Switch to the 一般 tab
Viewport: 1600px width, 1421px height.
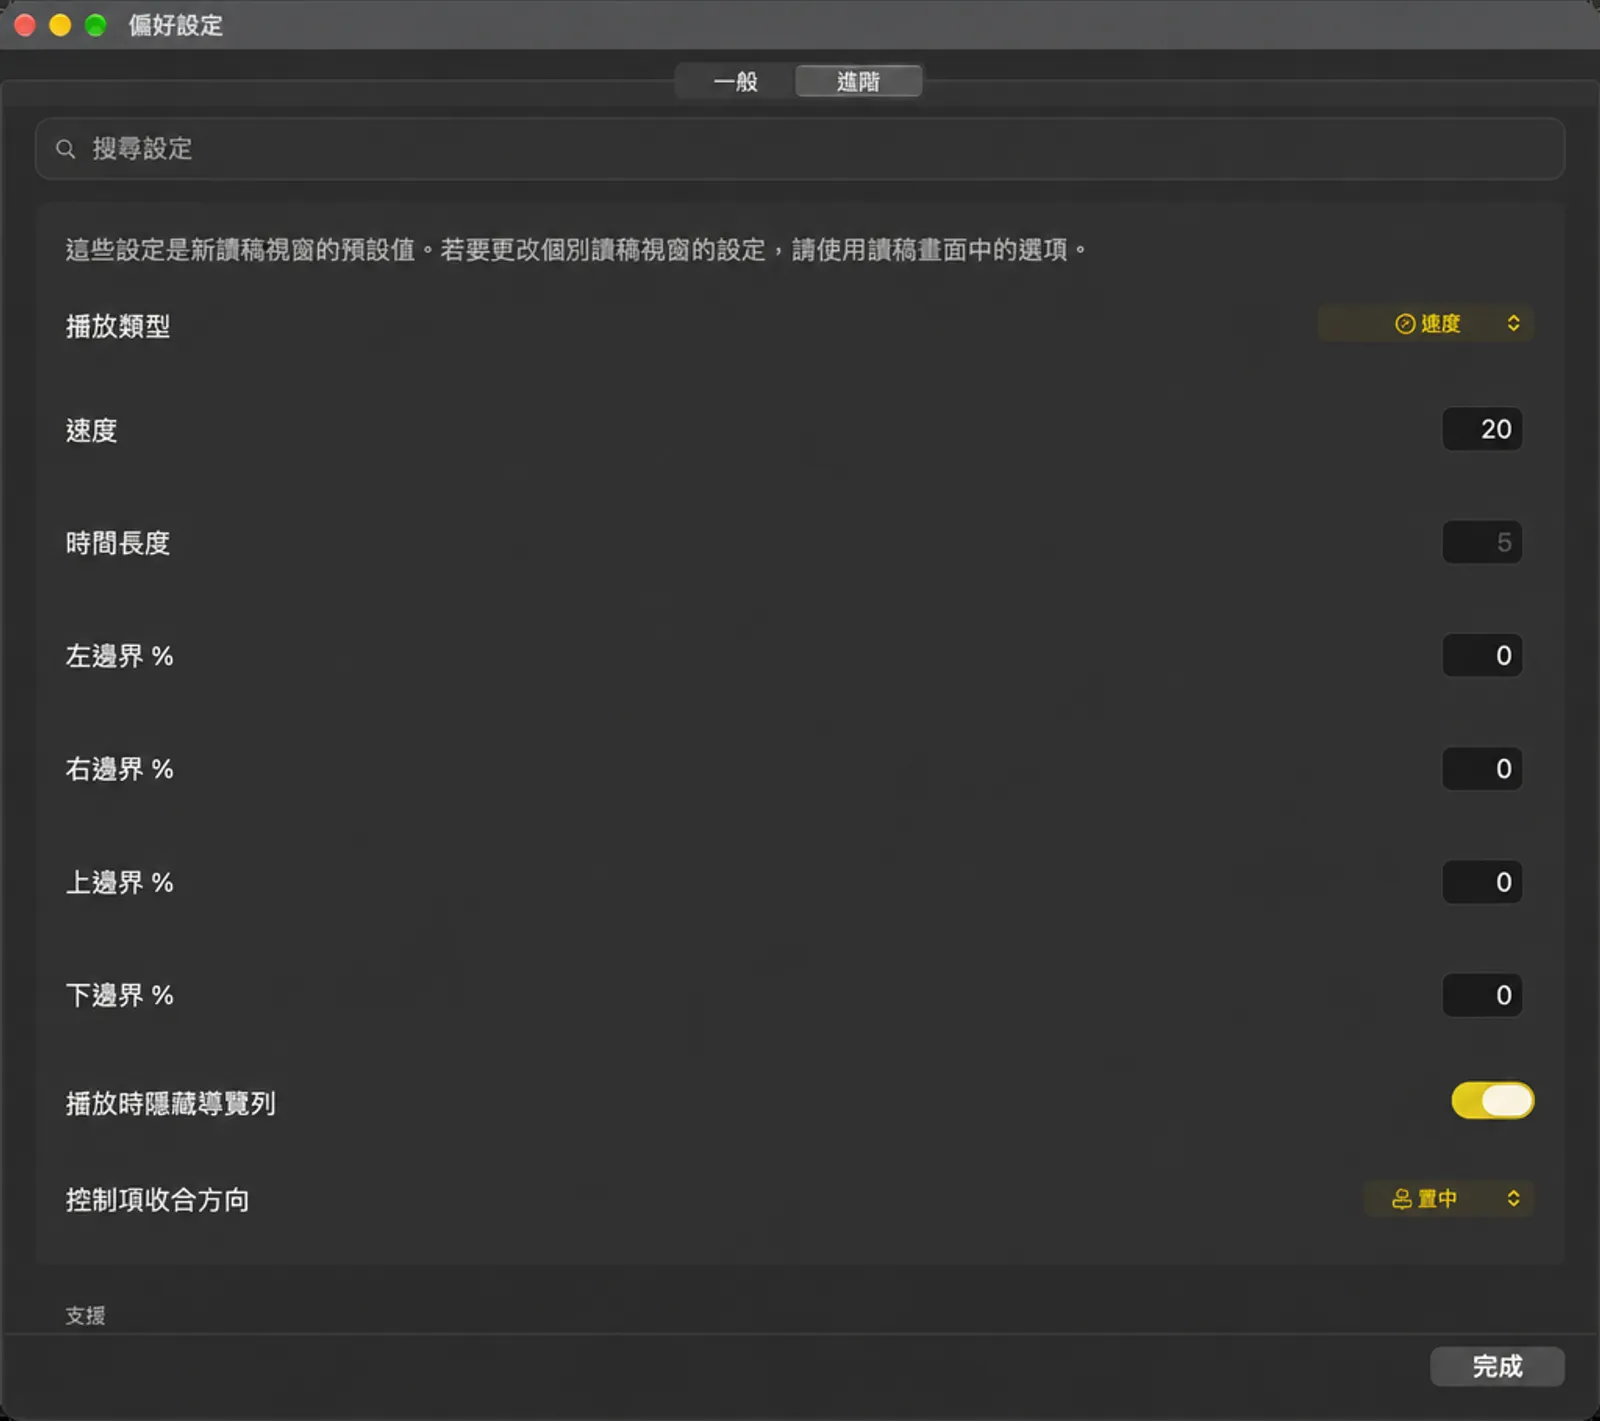pyautogui.click(x=735, y=81)
